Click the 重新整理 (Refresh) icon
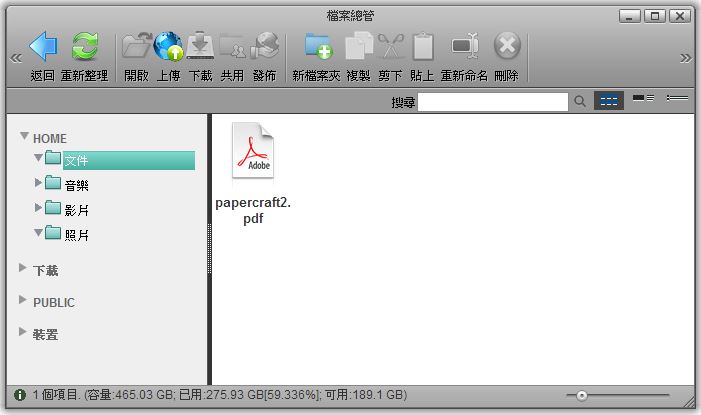The image size is (701, 415). coord(85,46)
